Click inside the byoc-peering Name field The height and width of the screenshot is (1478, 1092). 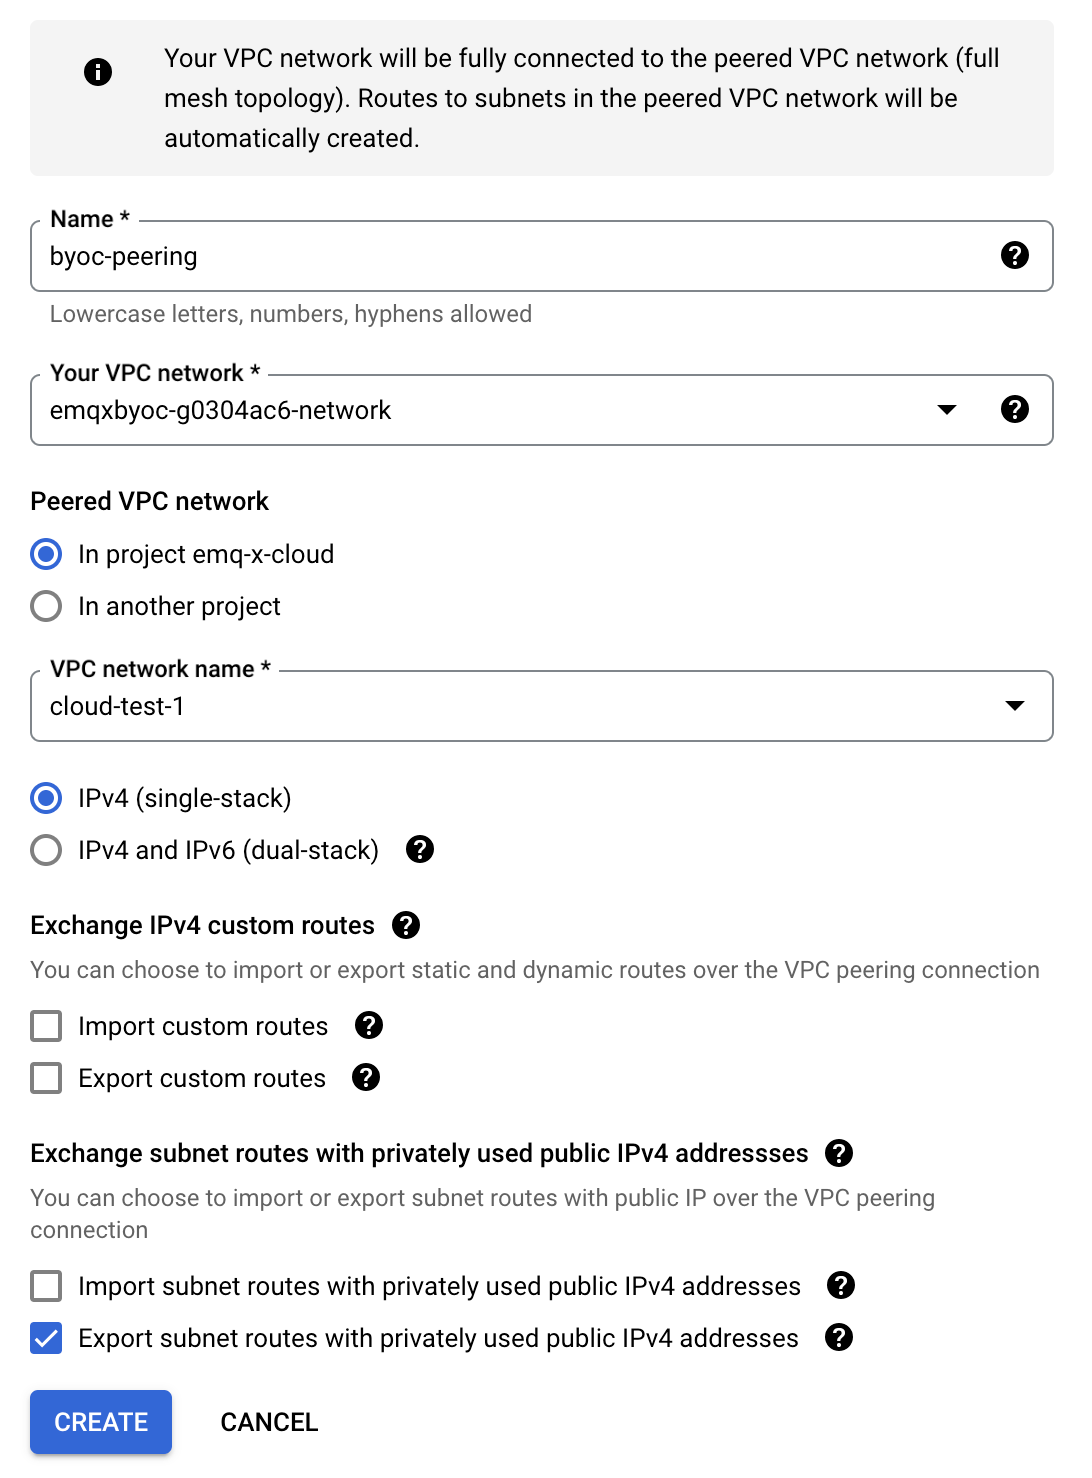point(400,256)
